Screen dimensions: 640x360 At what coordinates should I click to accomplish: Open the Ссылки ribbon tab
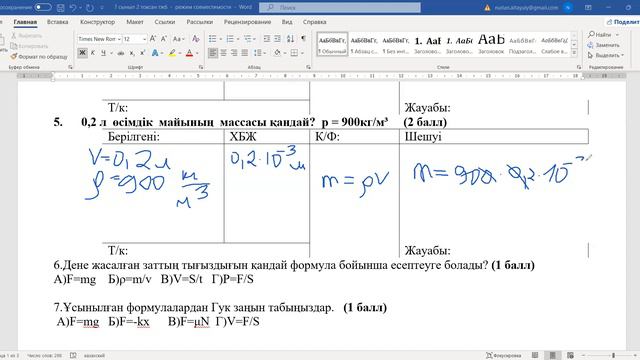[164, 22]
